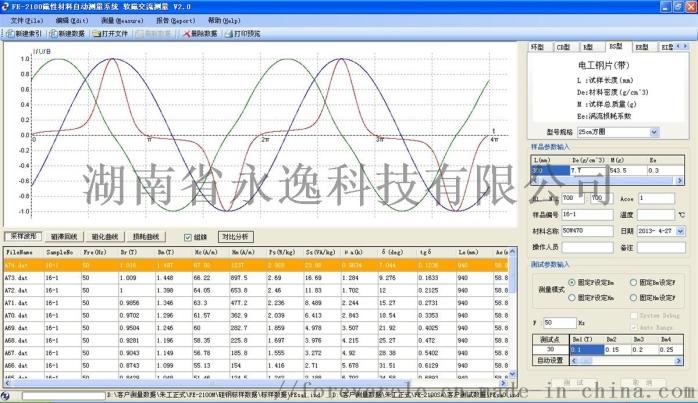
Task: Click the data table's vertical scroll-up arrow
Action: [x=512, y=252]
